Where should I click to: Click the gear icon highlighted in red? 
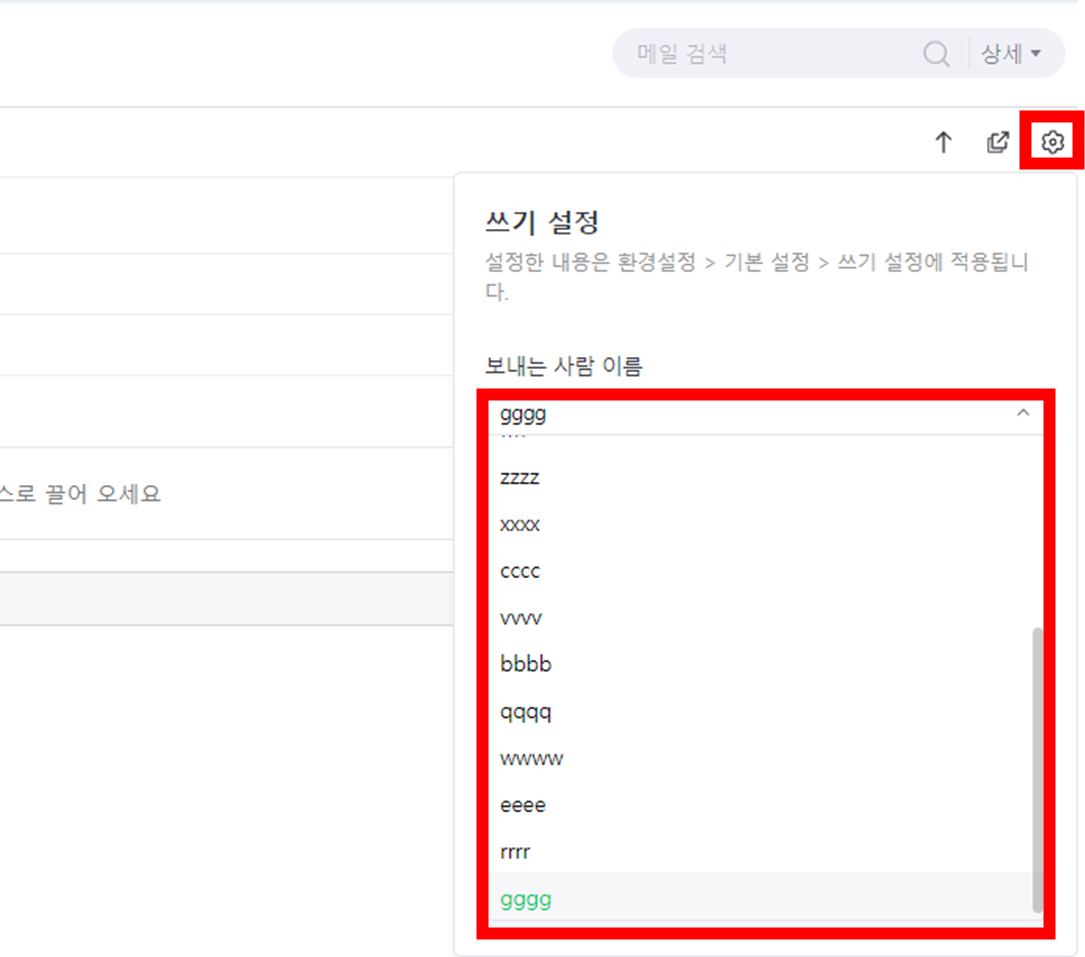point(1053,142)
